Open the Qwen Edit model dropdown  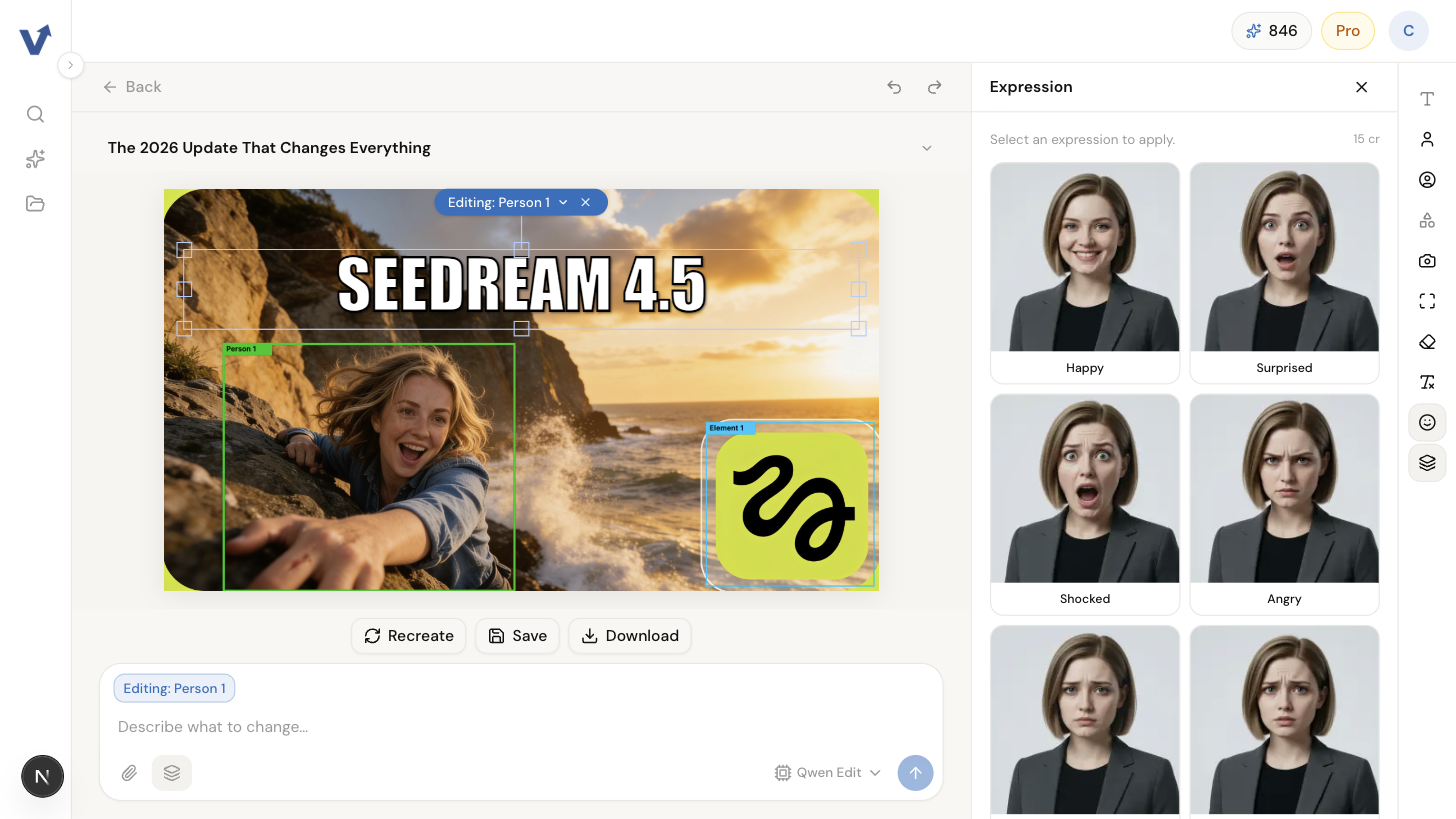[828, 773]
